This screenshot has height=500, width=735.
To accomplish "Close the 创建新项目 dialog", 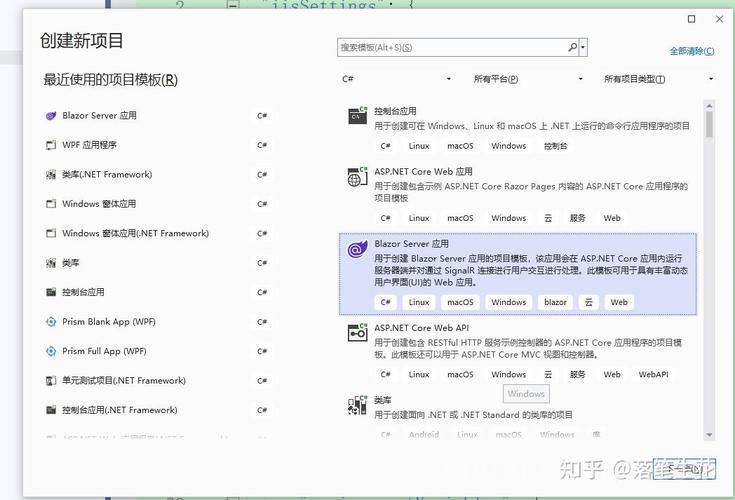I will (x=720, y=19).
